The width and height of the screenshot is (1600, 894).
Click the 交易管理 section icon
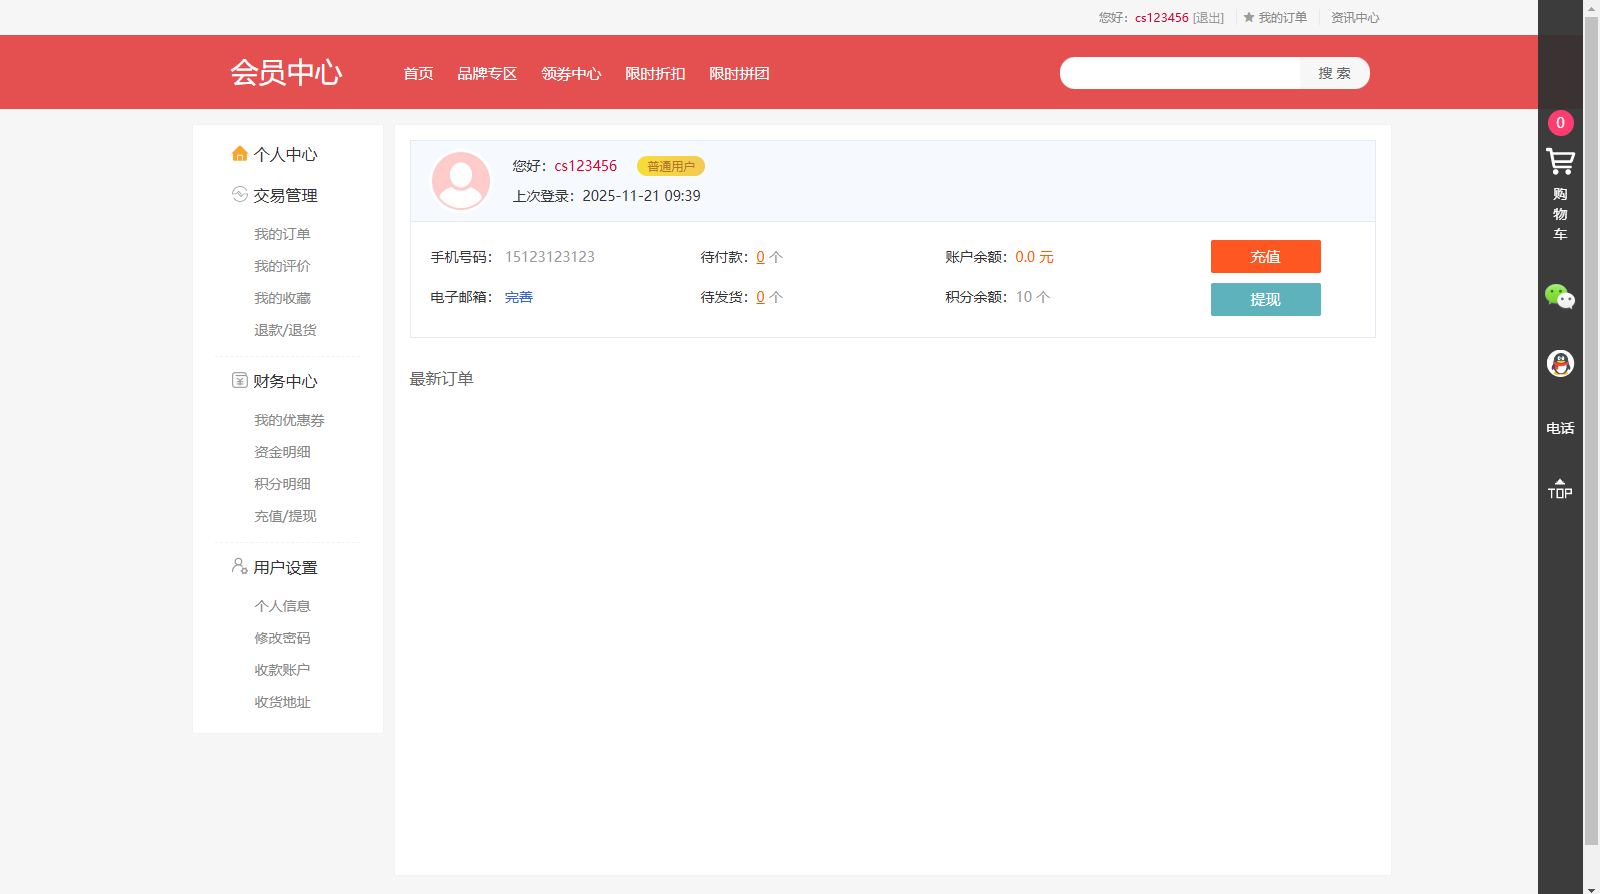point(239,194)
